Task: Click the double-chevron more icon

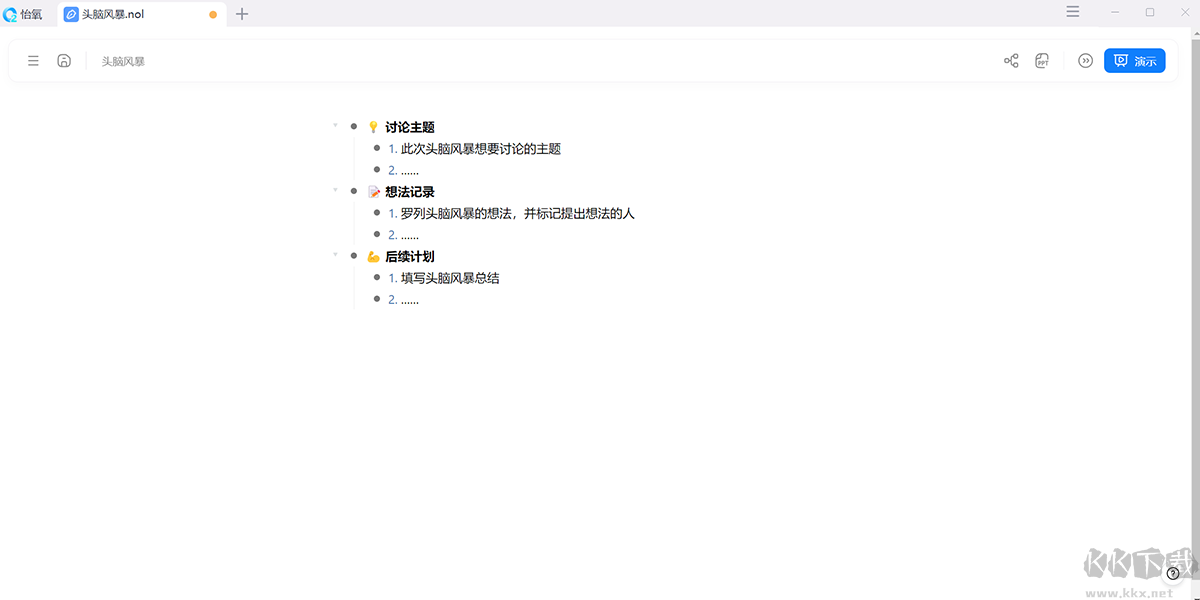Action: [1085, 61]
